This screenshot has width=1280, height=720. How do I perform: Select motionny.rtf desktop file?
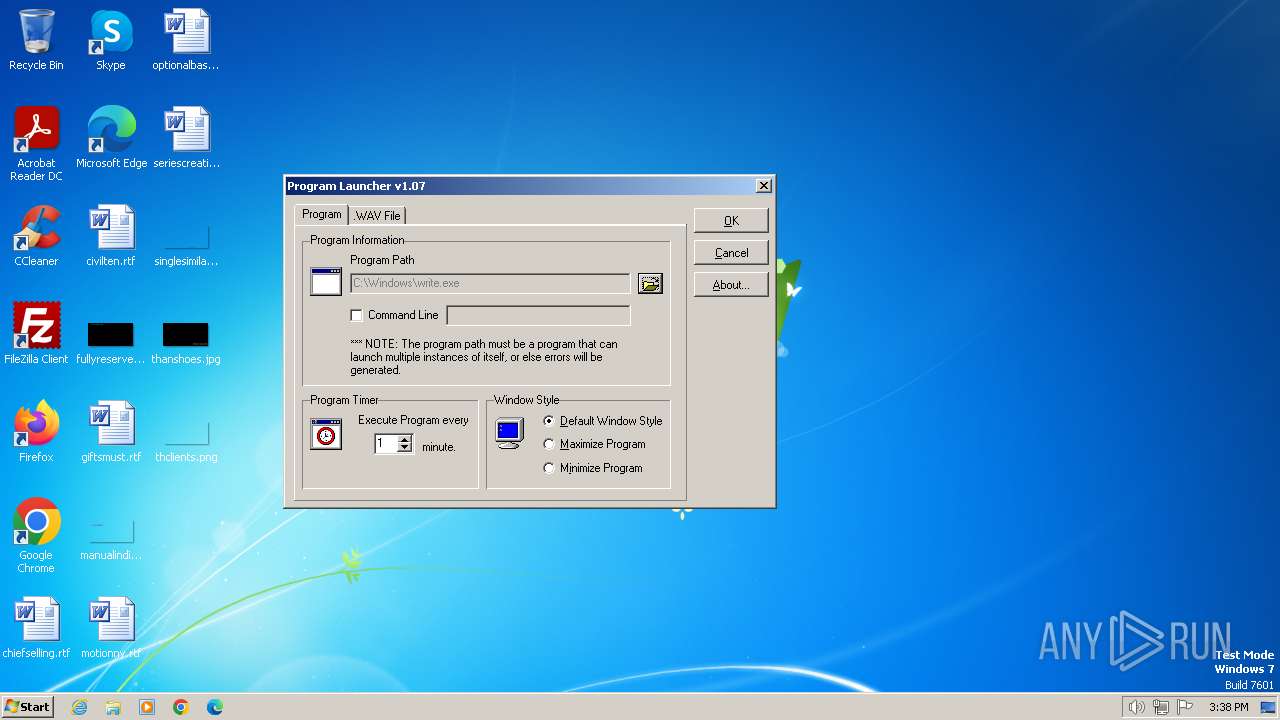[x=111, y=628]
